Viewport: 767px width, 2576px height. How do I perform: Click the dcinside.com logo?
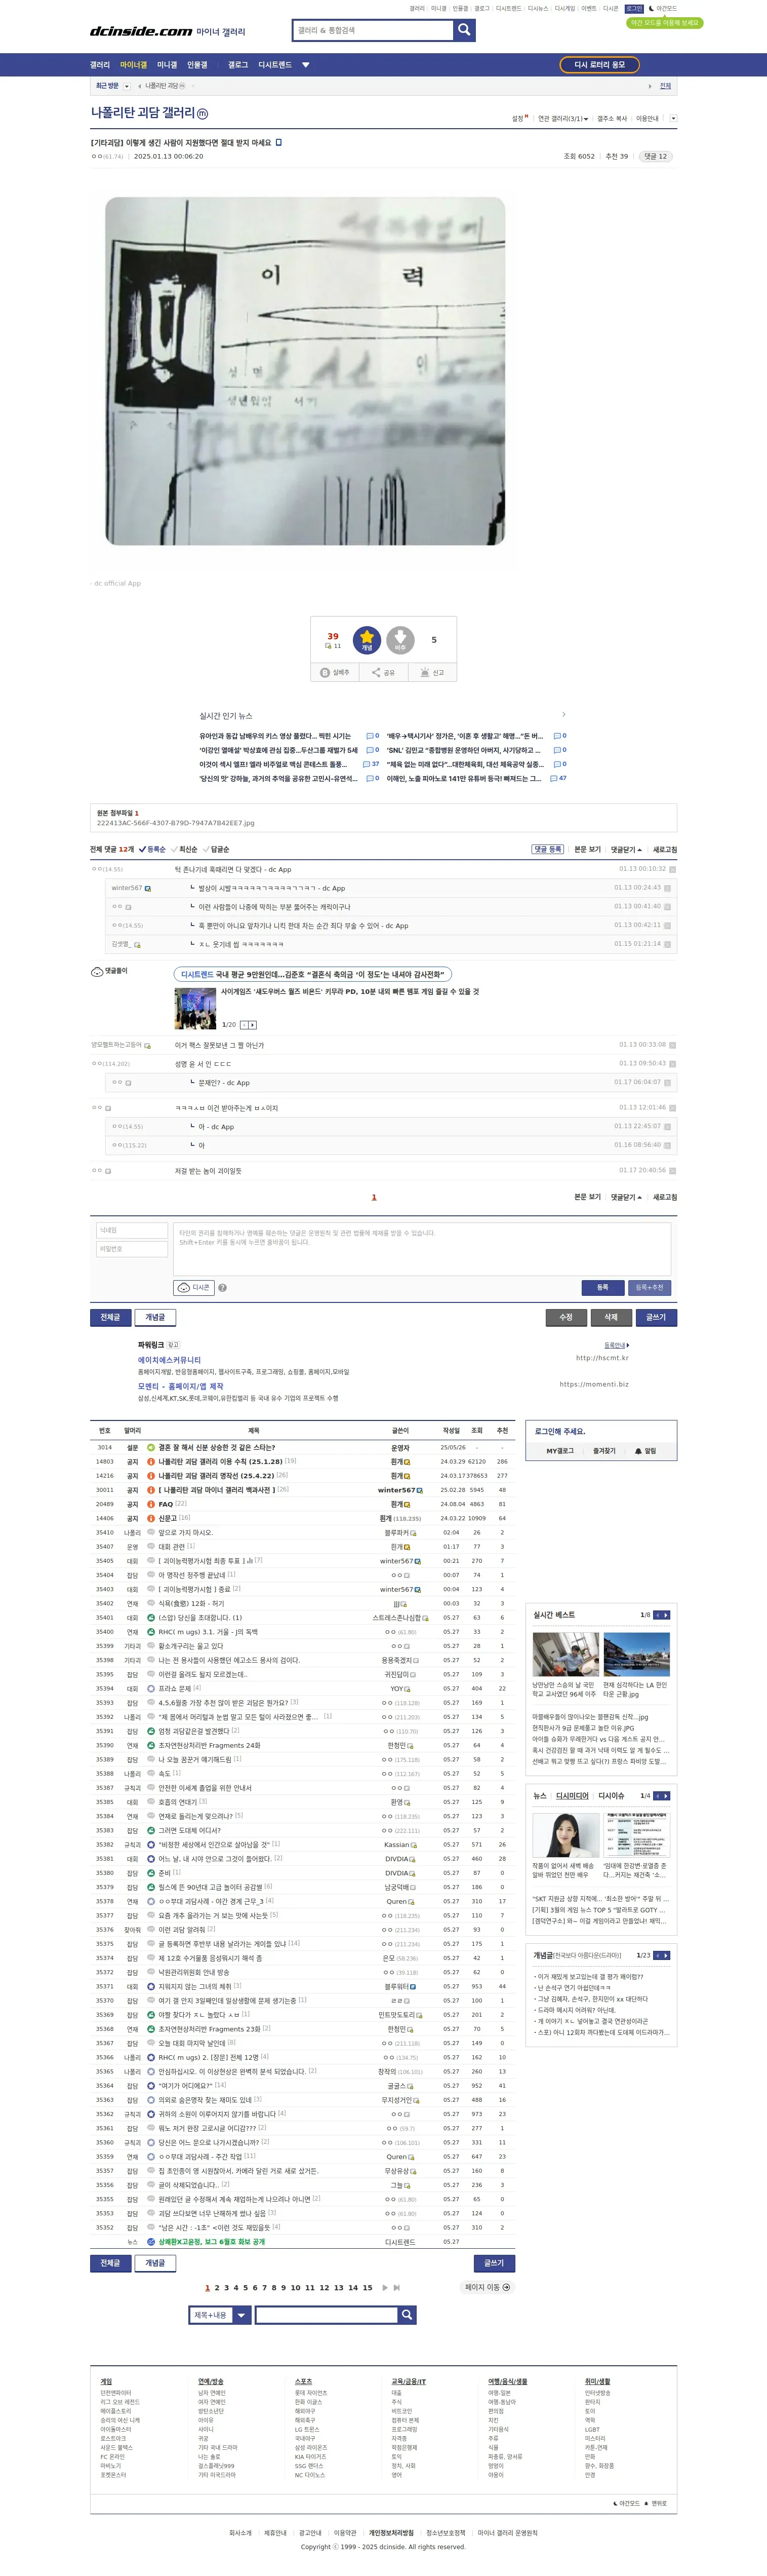[141, 31]
